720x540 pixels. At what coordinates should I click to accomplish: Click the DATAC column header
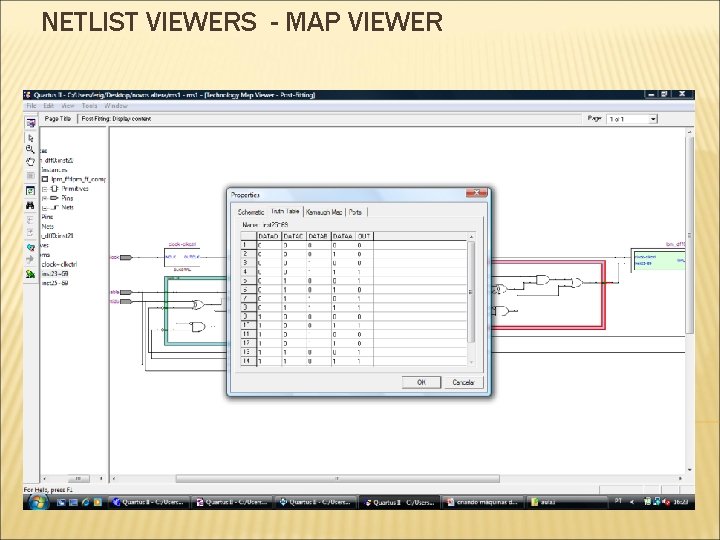(x=293, y=236)
